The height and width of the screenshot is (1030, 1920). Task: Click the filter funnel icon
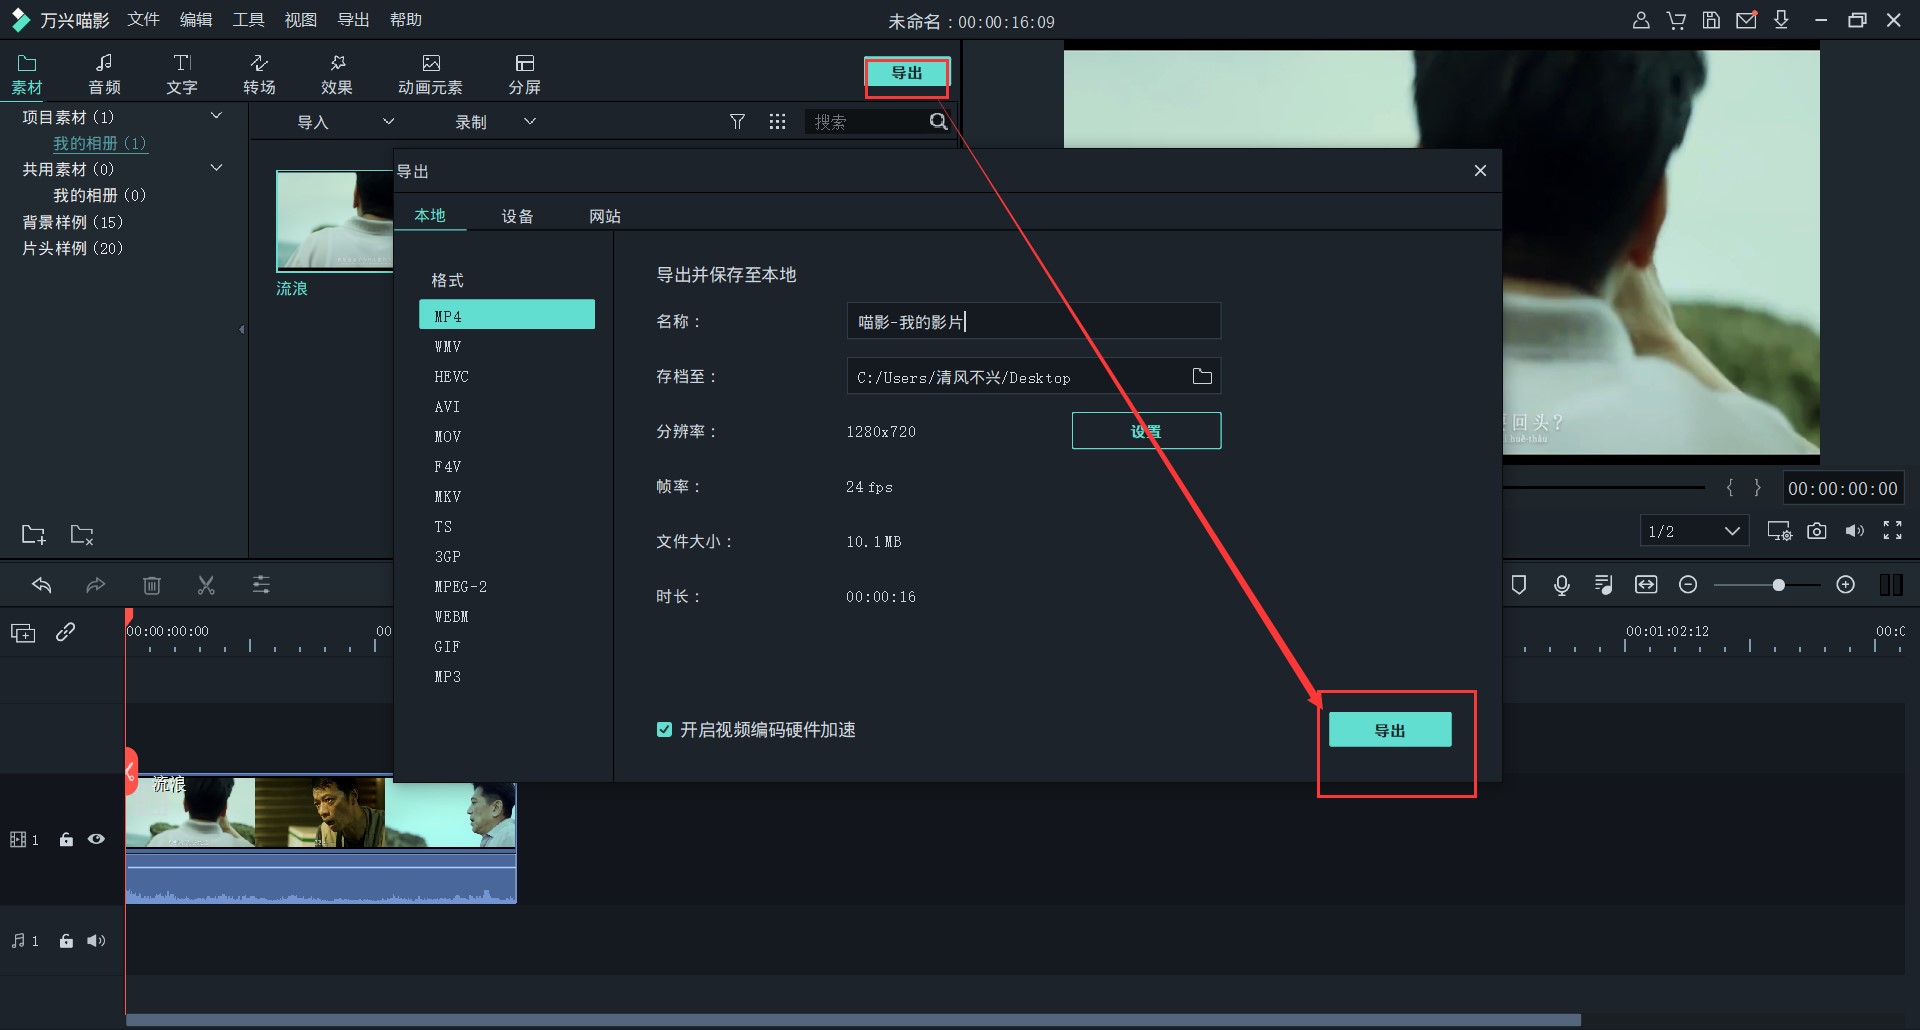[x=737, y=122]
